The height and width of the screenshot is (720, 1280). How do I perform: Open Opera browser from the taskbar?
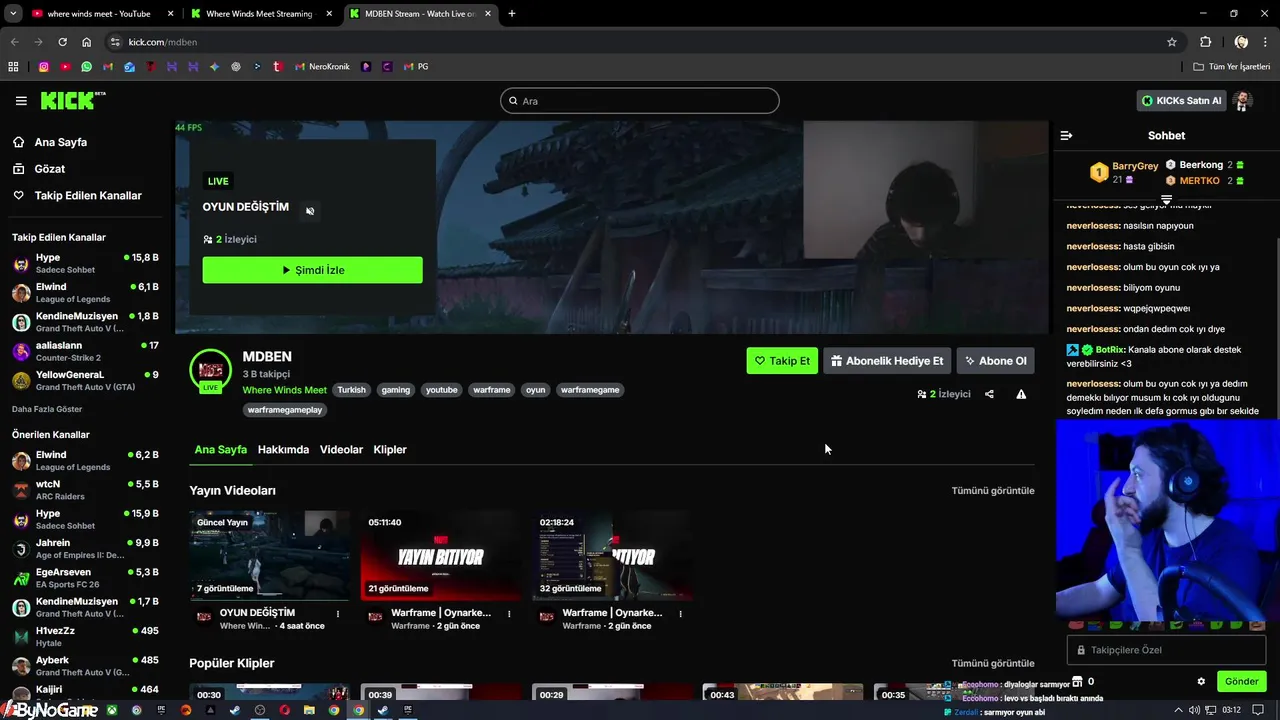click(x=284, y=710)
